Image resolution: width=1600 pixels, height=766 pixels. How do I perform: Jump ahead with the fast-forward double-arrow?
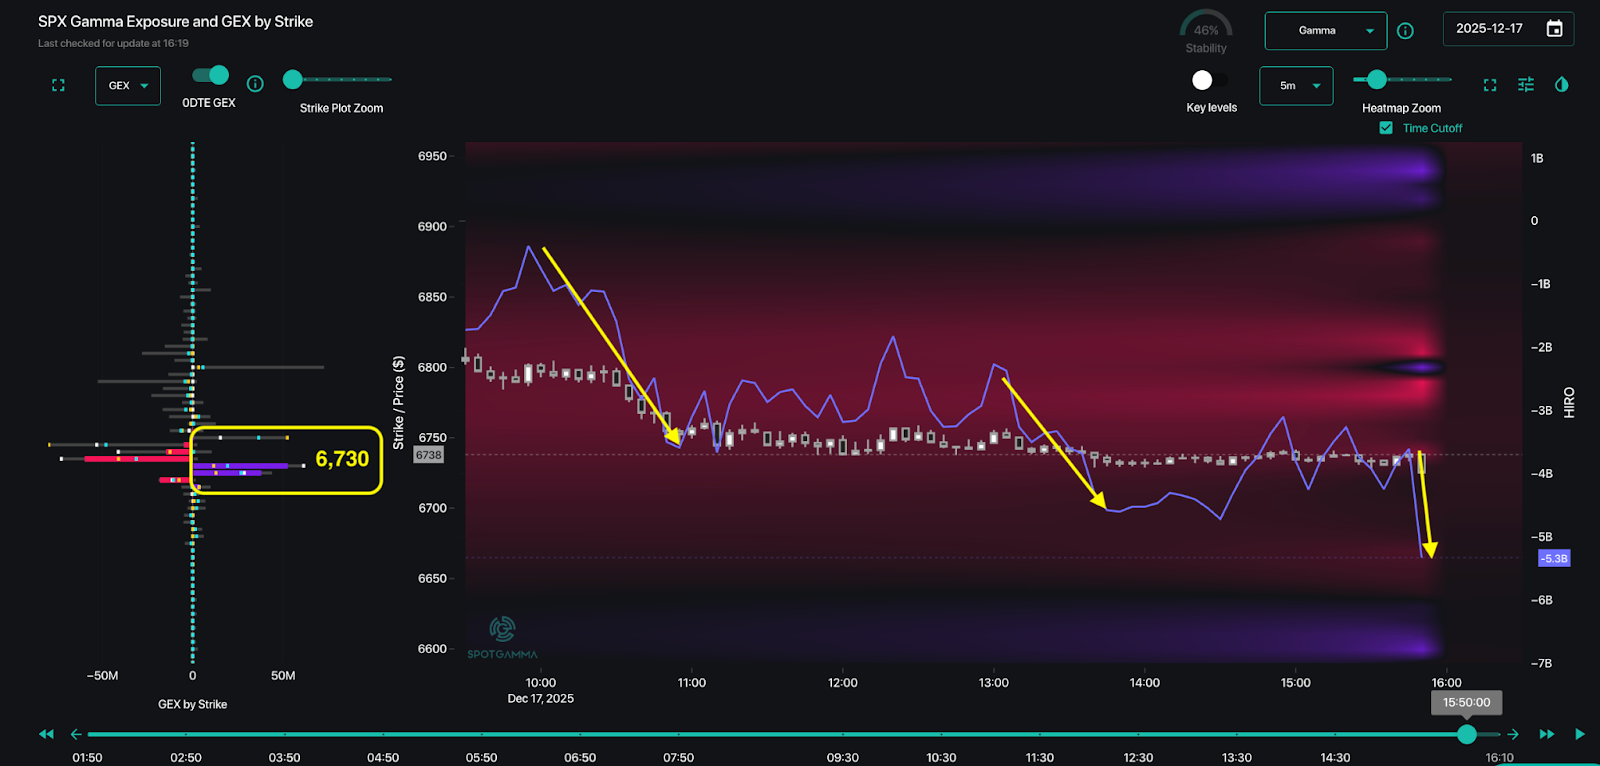tap(1547, 734)
